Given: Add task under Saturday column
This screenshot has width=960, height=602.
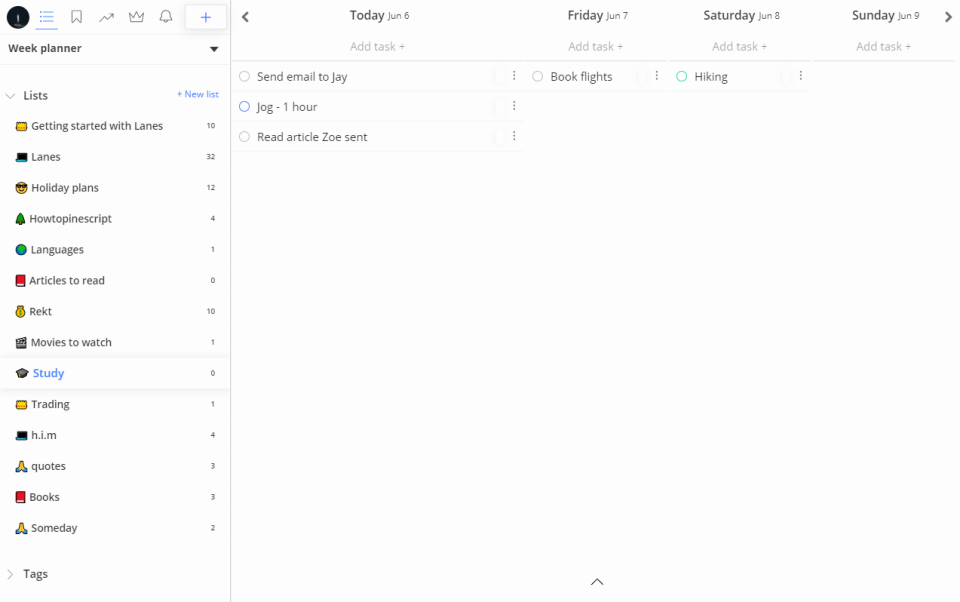Looking at the screenshot, I should (x=739, y=47).
